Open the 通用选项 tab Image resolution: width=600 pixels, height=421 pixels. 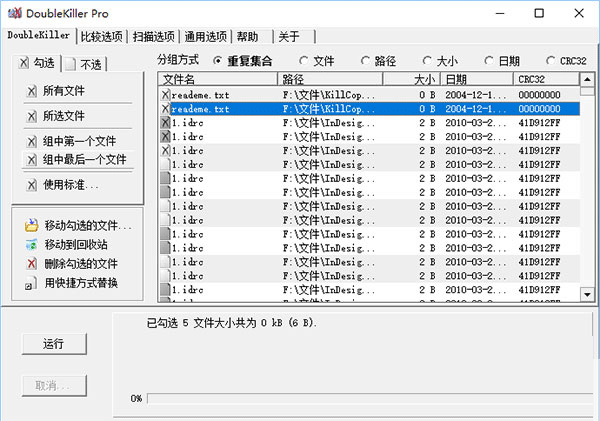pos(205,37)
